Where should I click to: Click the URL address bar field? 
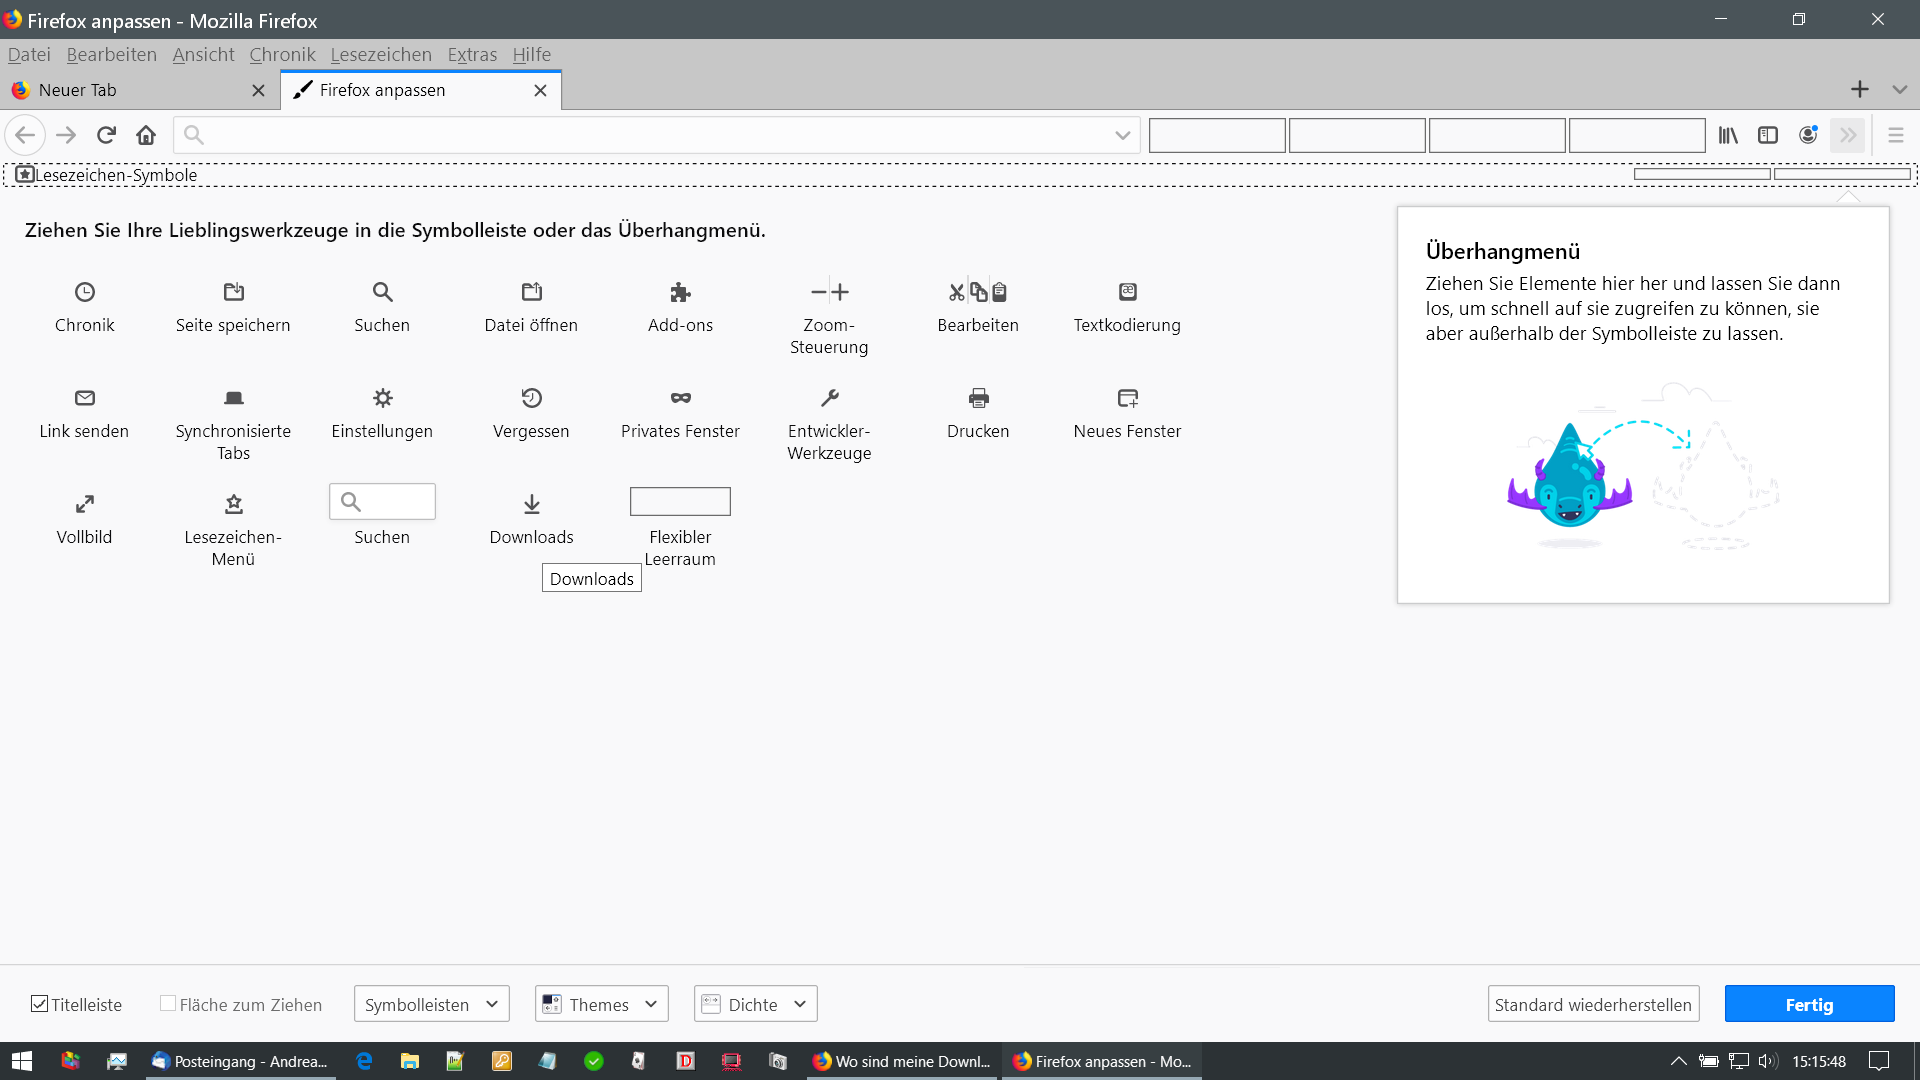point(650,135)
